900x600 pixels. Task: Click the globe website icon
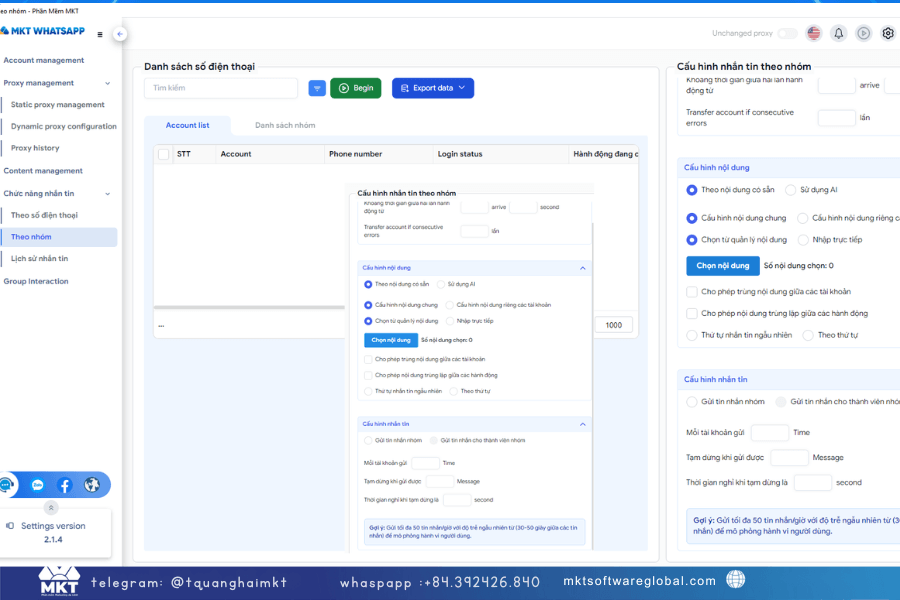[92, 485]
